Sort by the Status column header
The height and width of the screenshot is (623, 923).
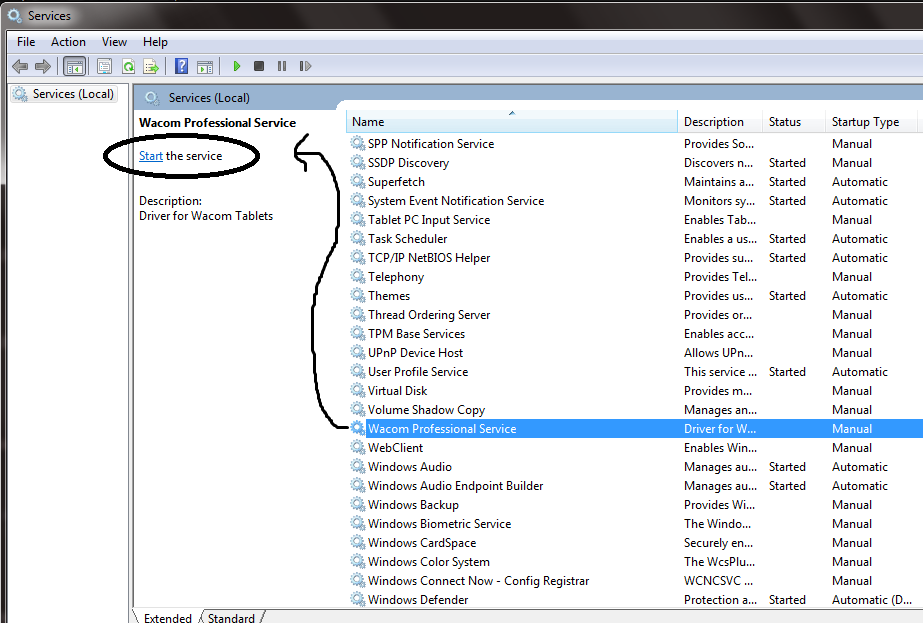(x=793, y=121)
